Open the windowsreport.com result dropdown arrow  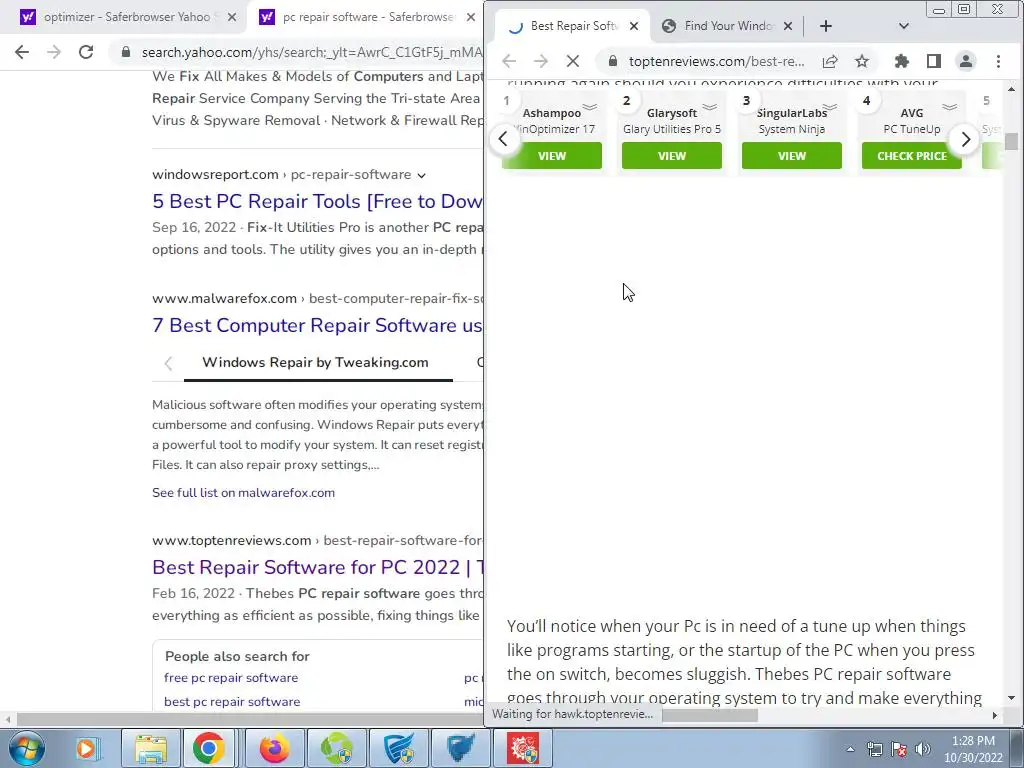pyautogui.click(x=421, y=175)
